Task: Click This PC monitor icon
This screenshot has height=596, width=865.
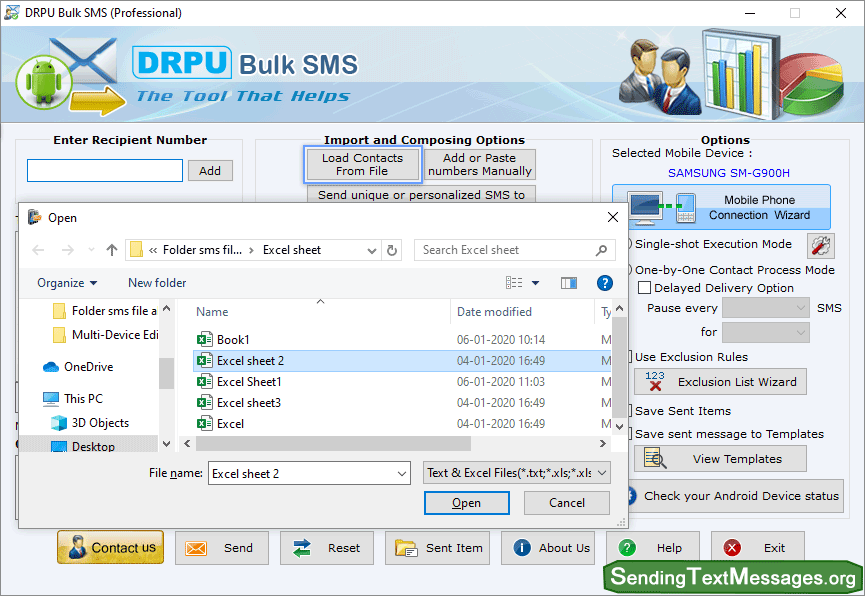Action: tap(51, 398)
